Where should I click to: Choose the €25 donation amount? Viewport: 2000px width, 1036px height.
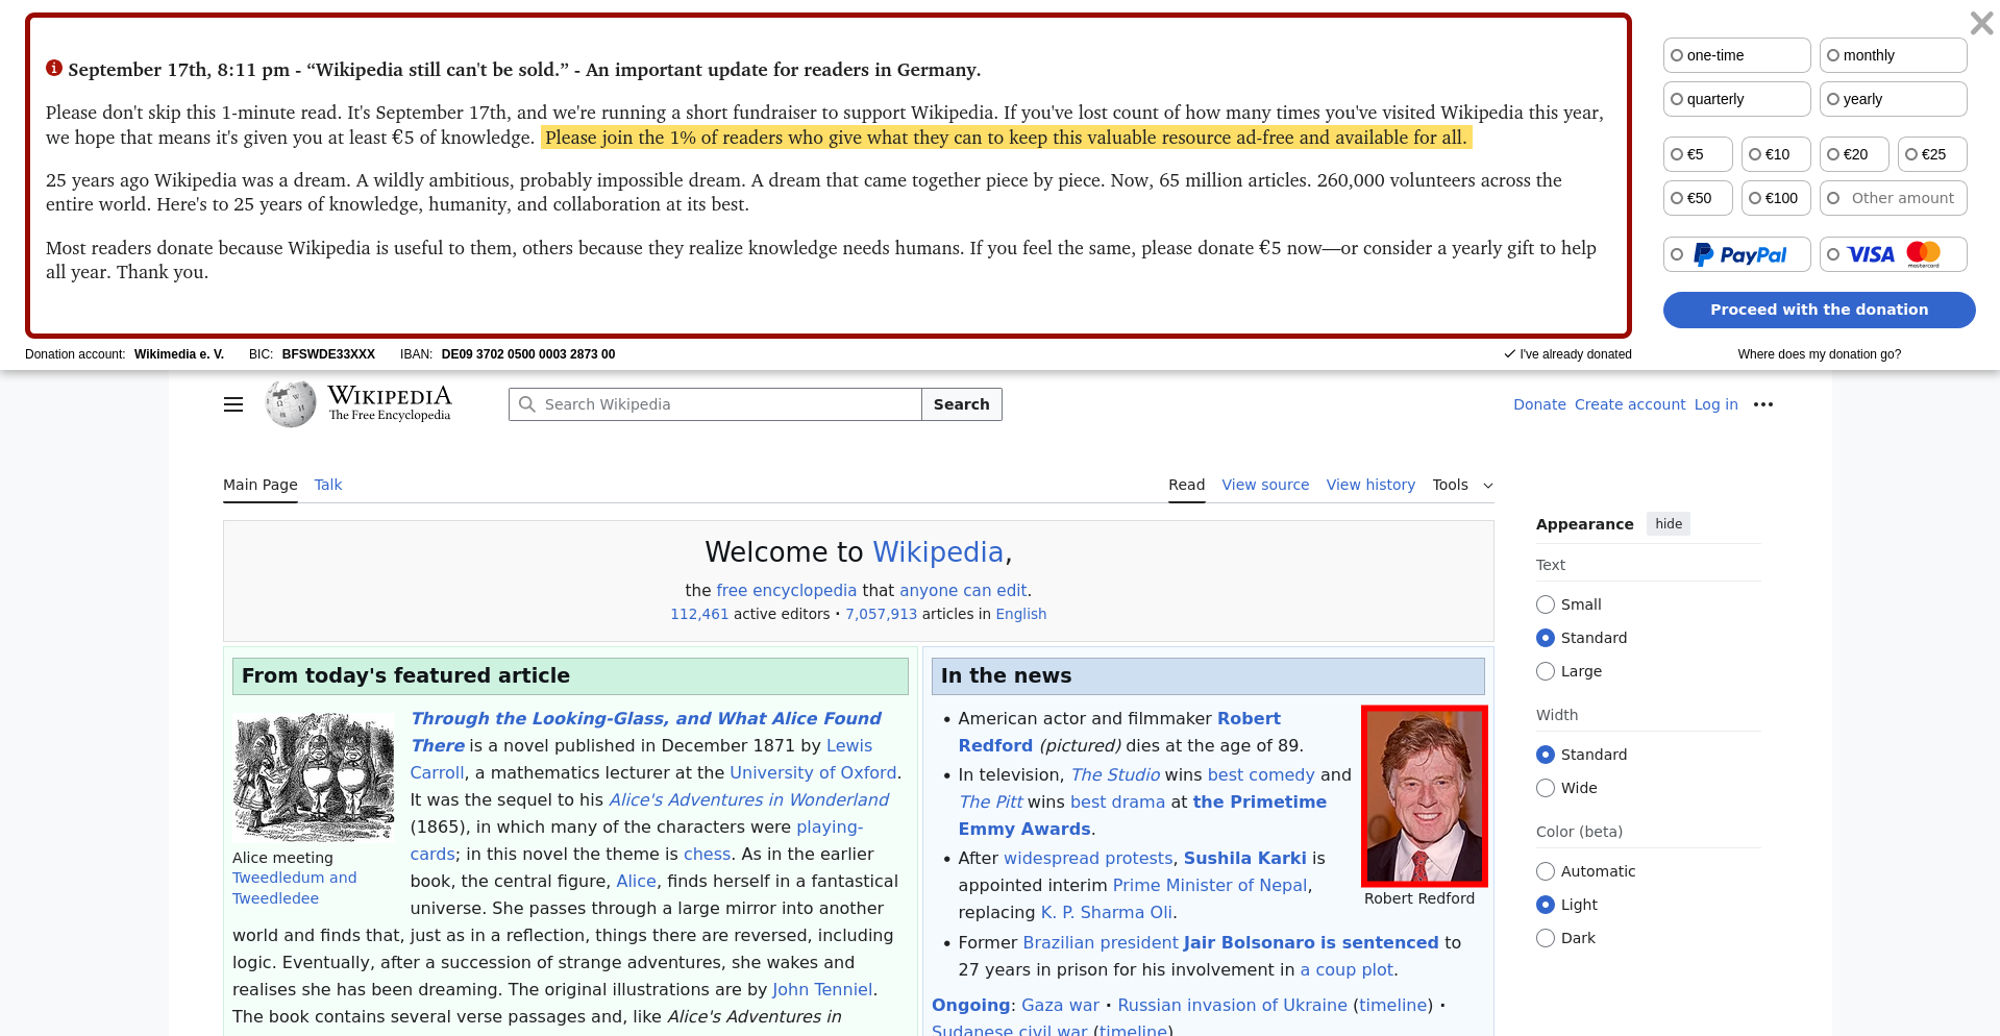pyautogui.click(x=1932, y=154)
